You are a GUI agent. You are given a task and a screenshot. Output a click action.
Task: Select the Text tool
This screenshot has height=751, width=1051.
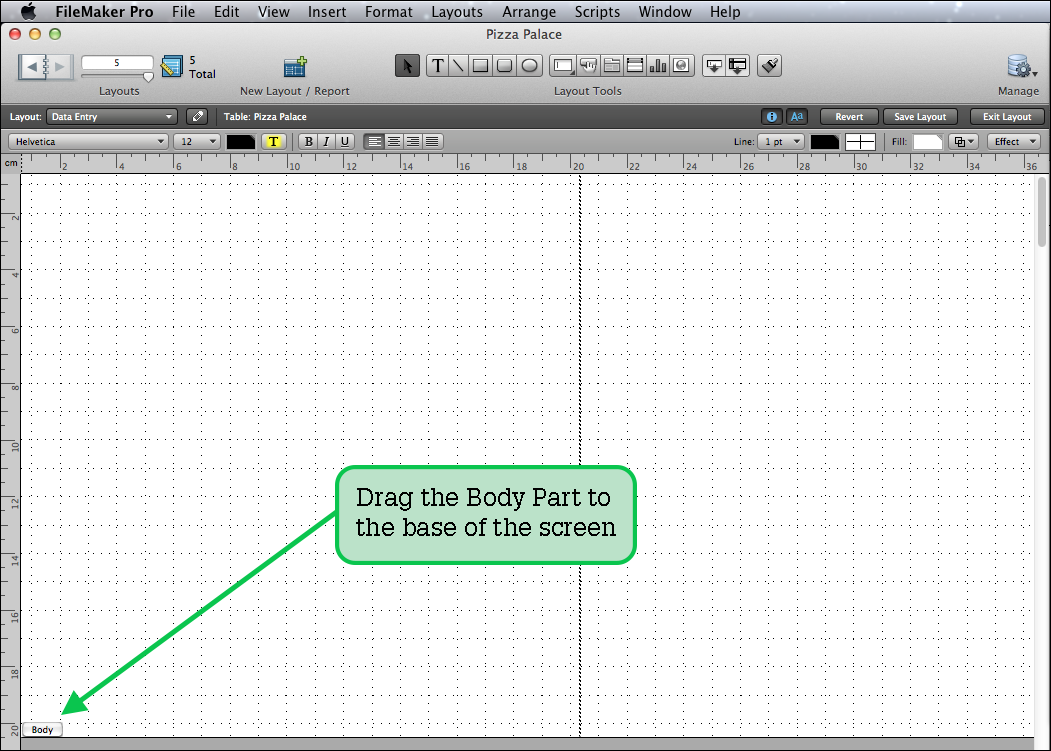coord(438,66)
